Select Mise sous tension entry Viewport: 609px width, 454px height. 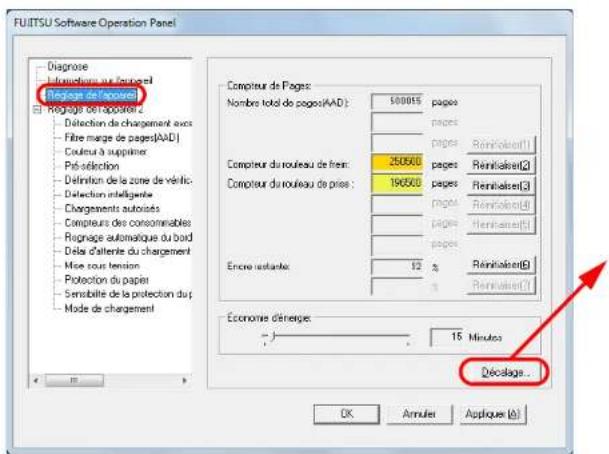(x=102, y=266)
